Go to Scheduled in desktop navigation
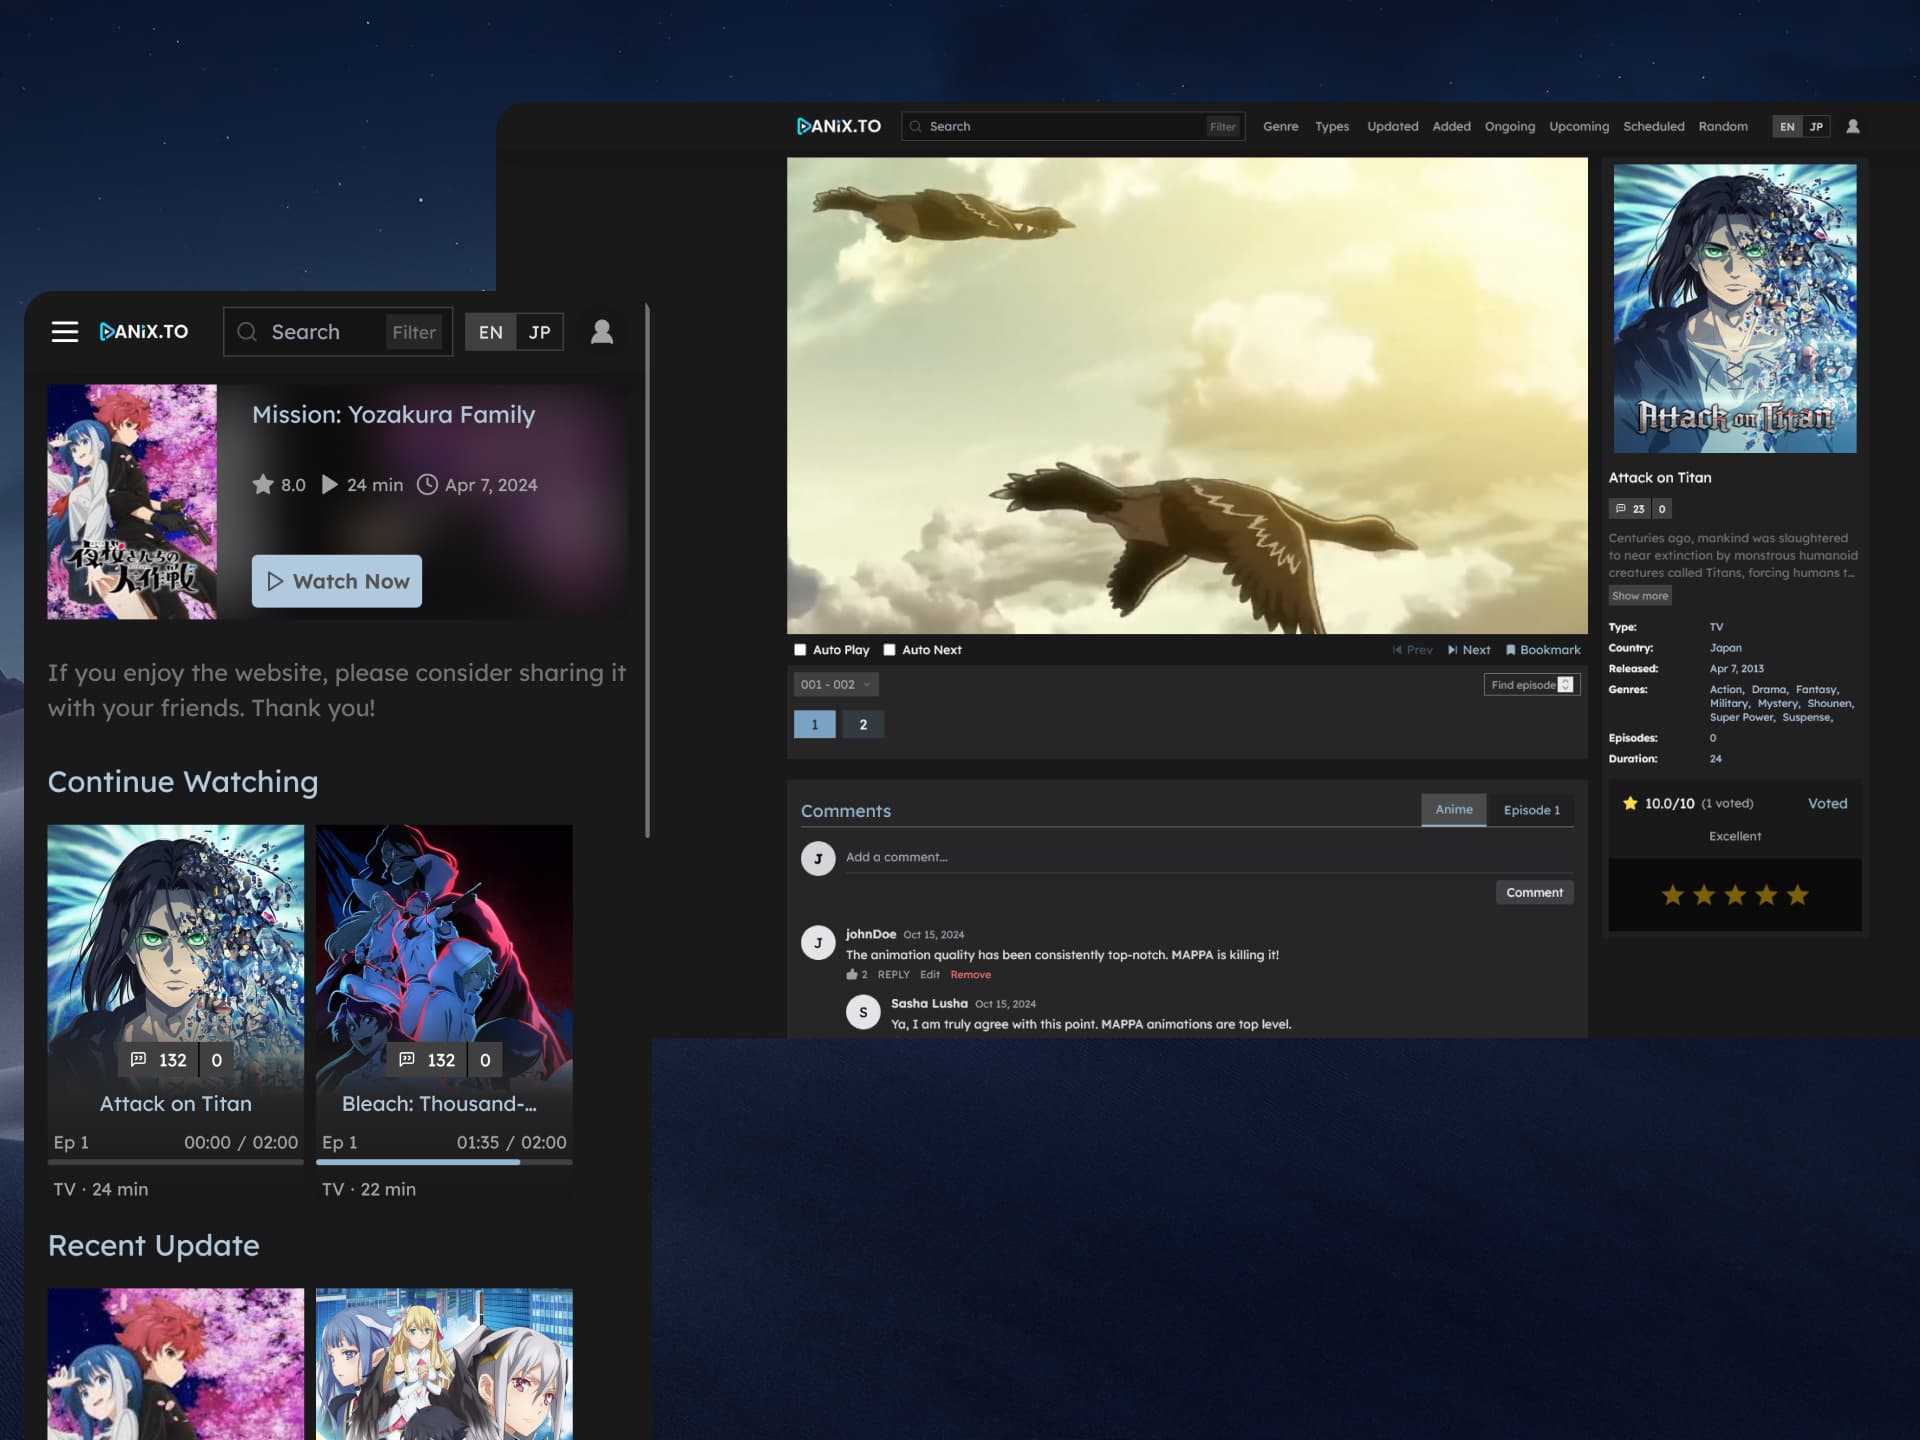Viewport: 1920px width, 1440px height. coord(1653,127)
